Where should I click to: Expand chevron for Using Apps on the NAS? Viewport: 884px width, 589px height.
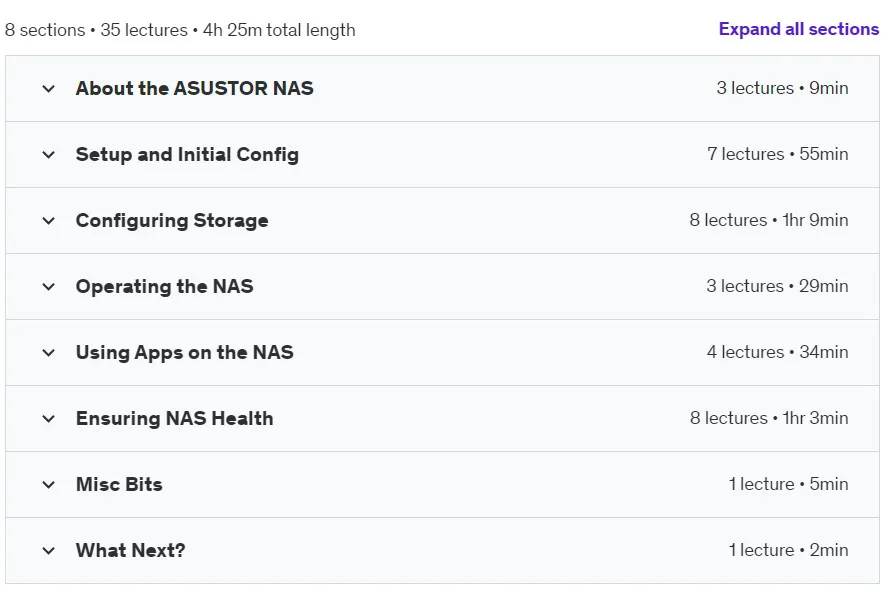[x=48, y=352]
